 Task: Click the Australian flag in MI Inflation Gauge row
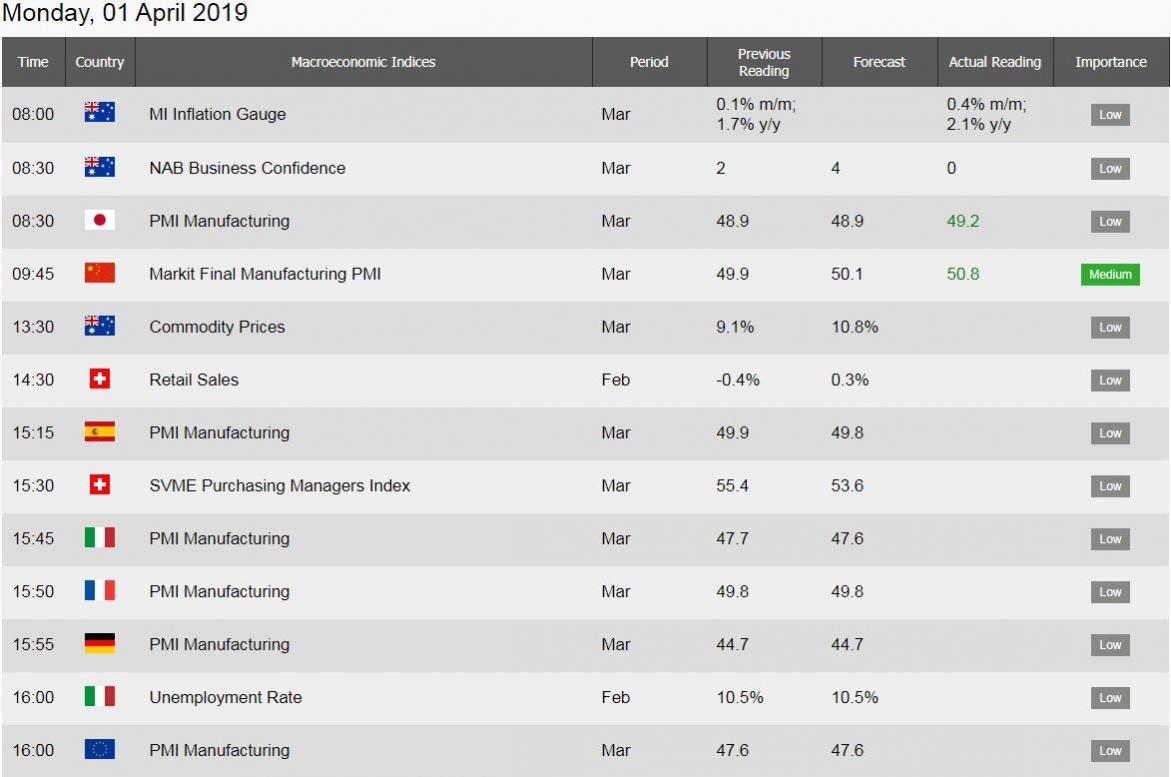pyautogui.click(x=99, y=113)
